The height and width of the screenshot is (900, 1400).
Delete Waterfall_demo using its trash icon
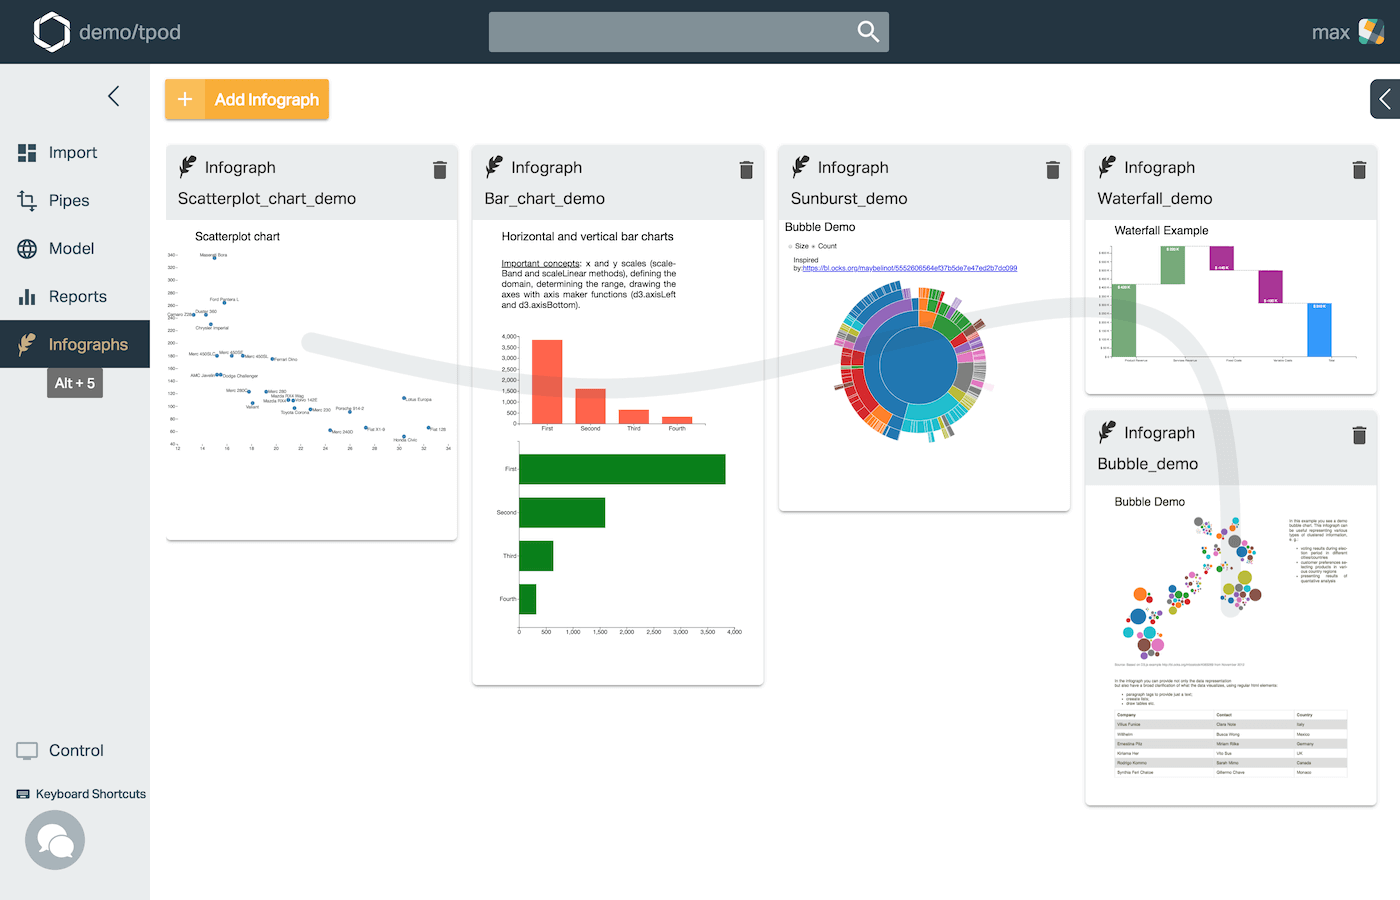pyautogui.click(x=1359, y=170)
